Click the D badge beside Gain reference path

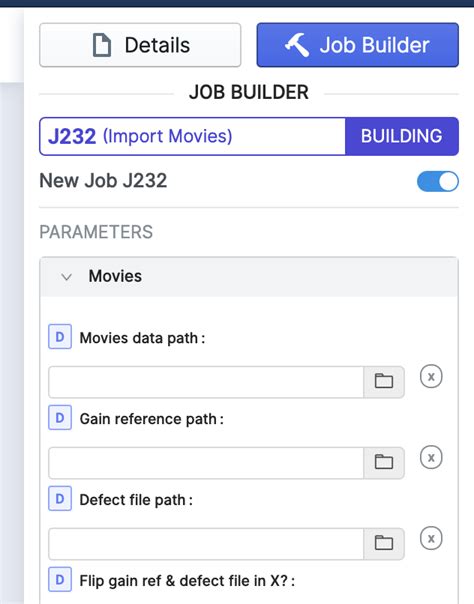60,418
